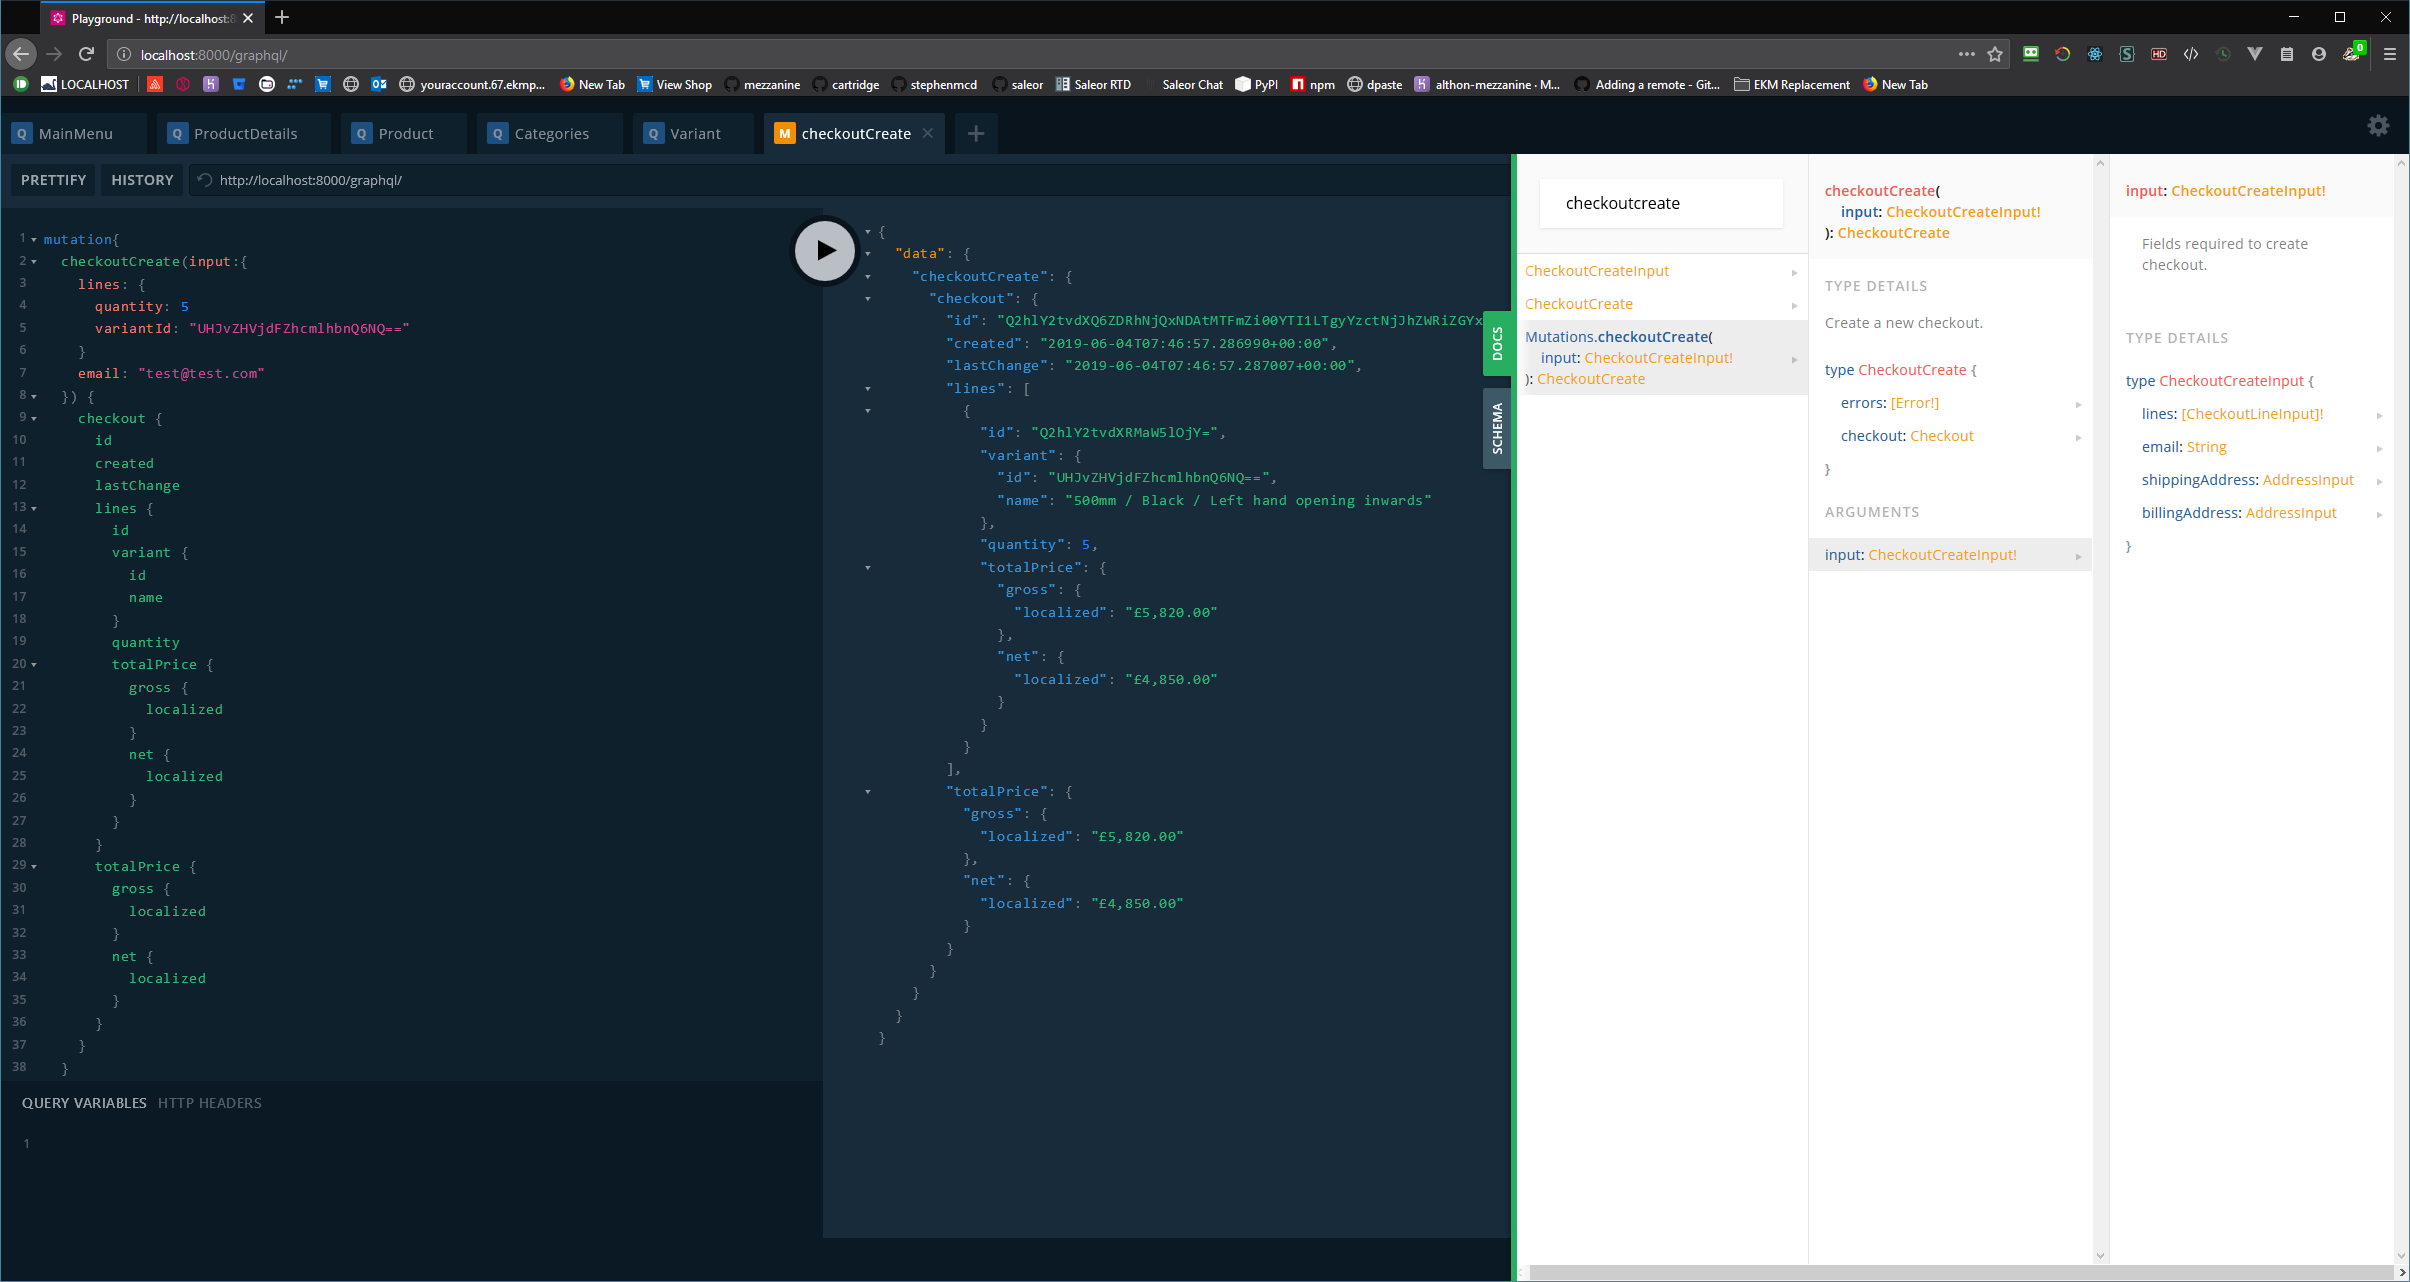Click the add new tab plus icon
The height and width of the screenshot is (1282, 2410).
click(977, 134)
